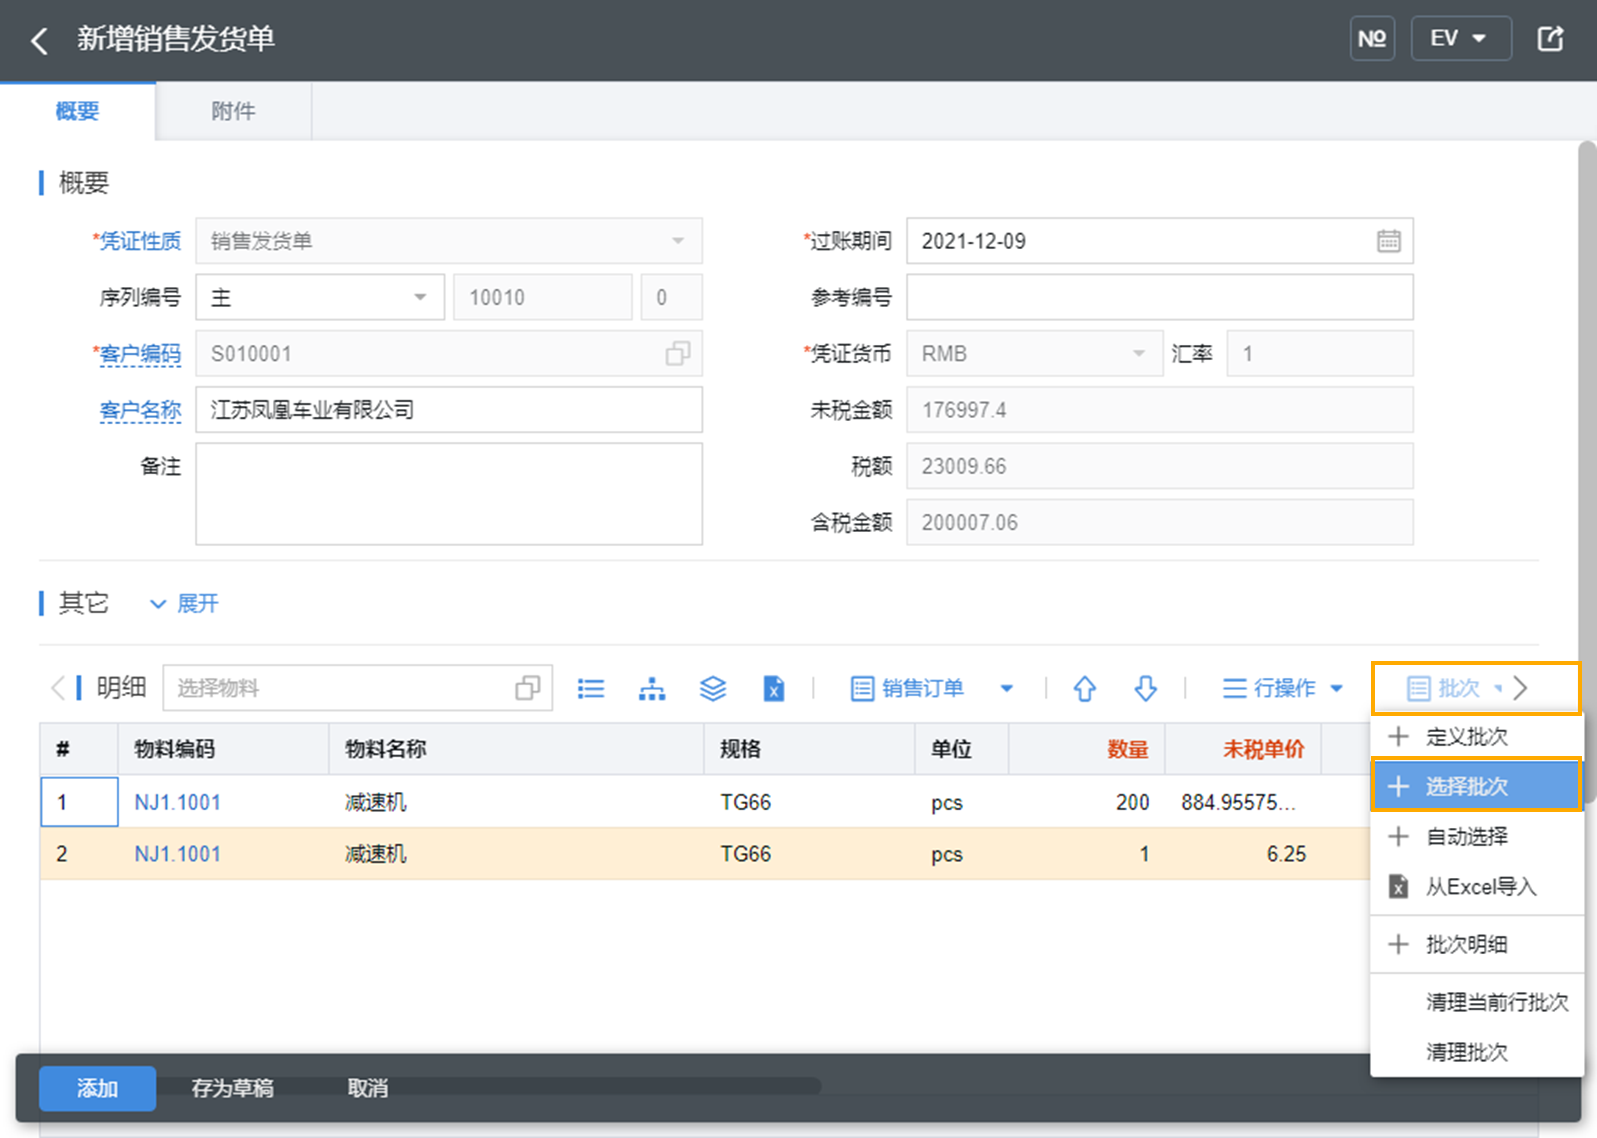
Task: Click the 10010 serial number field
Action: pyautogui.click(x=543, y=297)
